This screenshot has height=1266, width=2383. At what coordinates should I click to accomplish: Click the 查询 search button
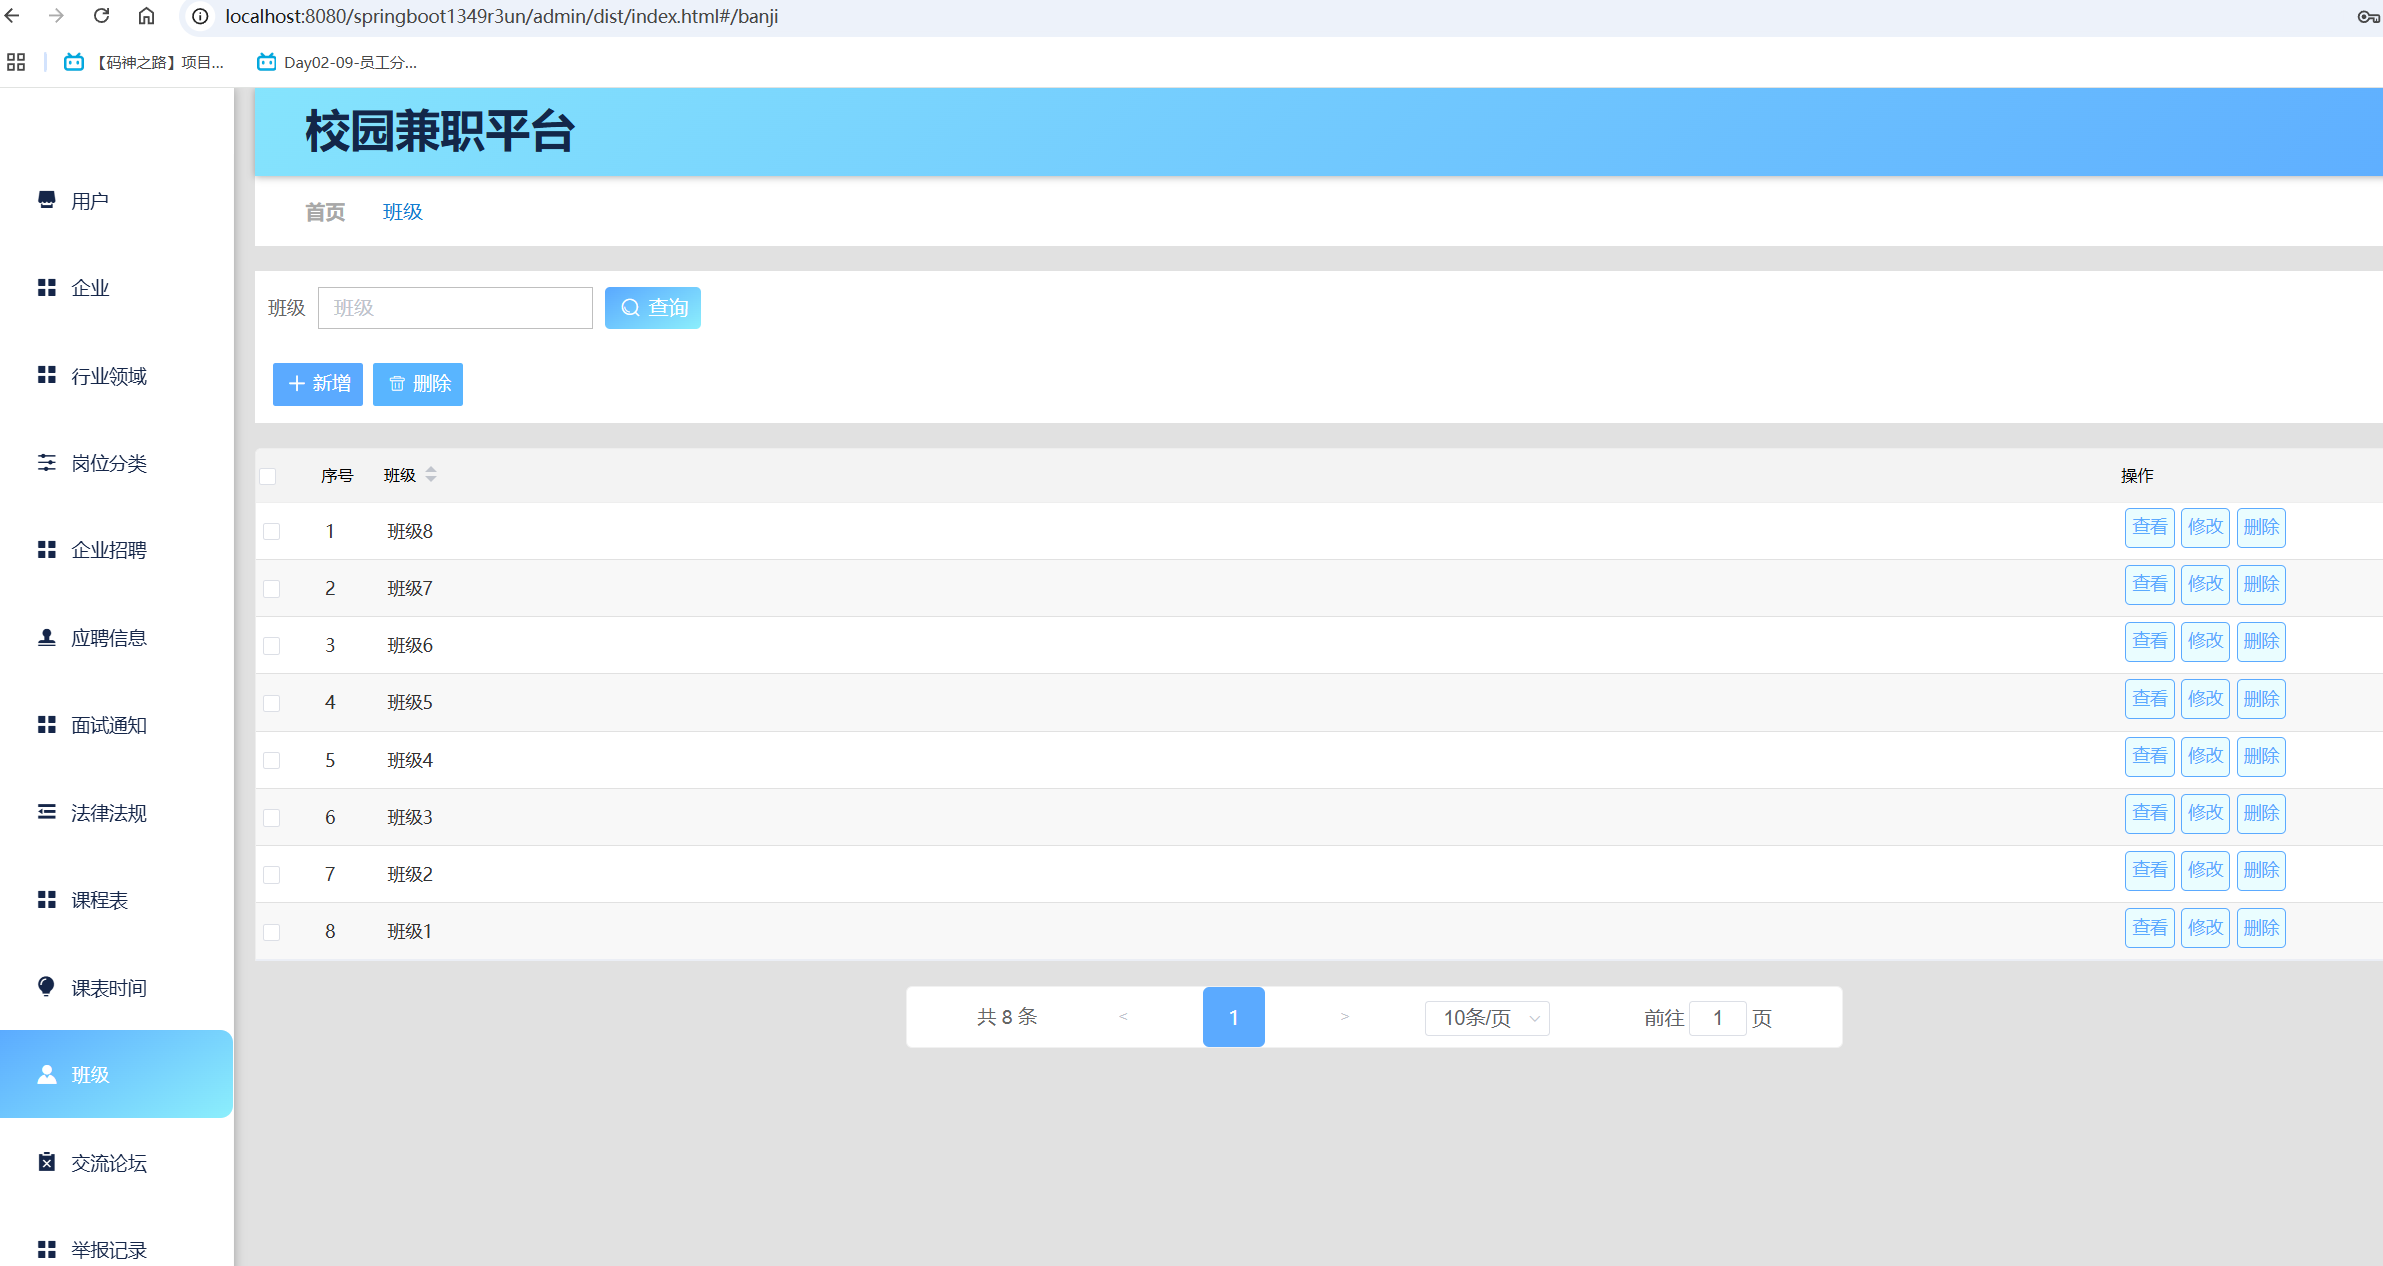pyautogui.click(x=653, y=308)
